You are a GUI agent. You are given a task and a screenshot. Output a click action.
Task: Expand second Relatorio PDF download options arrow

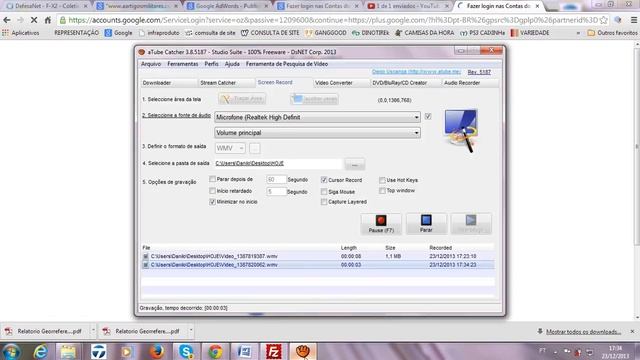tap(191, 330)
